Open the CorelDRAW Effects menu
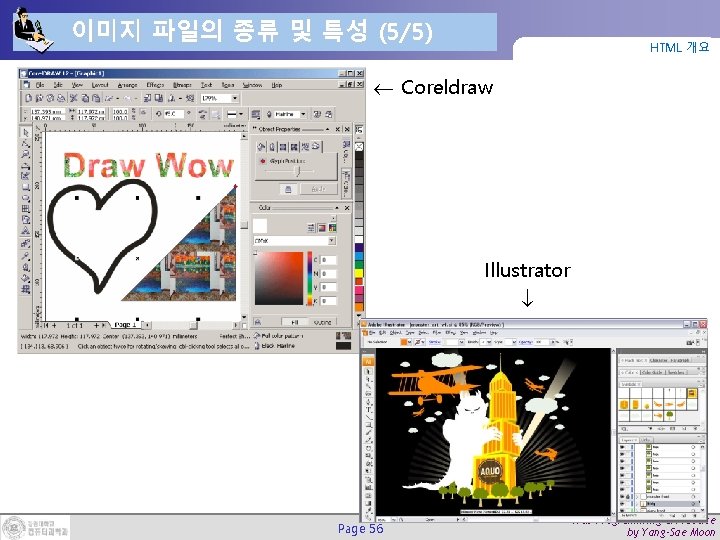 coord(155,85)
